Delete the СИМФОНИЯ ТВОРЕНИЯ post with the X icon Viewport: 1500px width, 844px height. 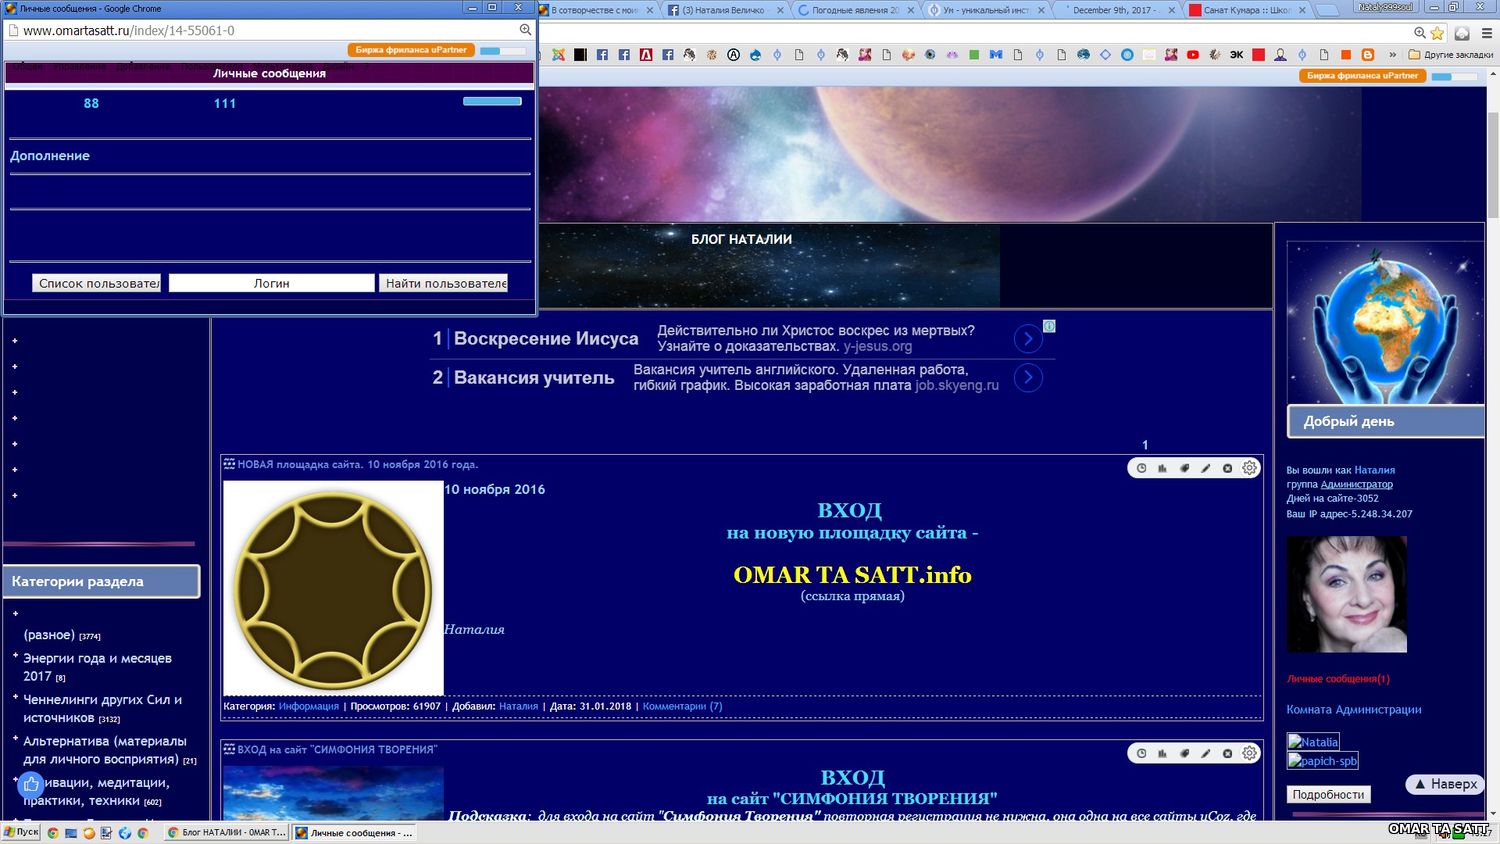[1227, 753]
